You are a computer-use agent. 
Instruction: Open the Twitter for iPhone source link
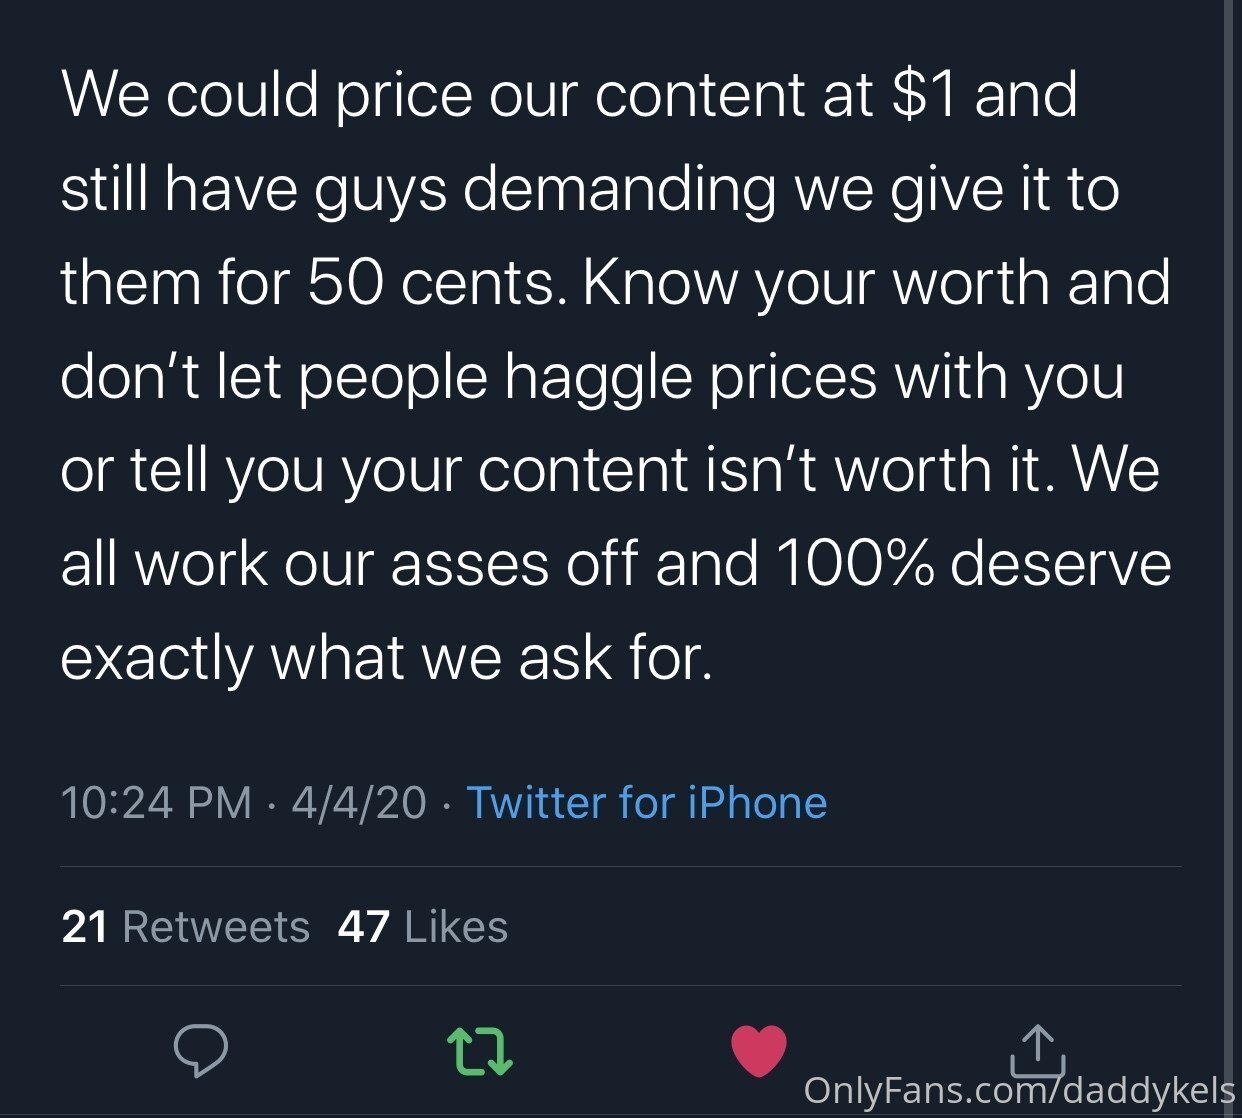(x=646, y=803)
